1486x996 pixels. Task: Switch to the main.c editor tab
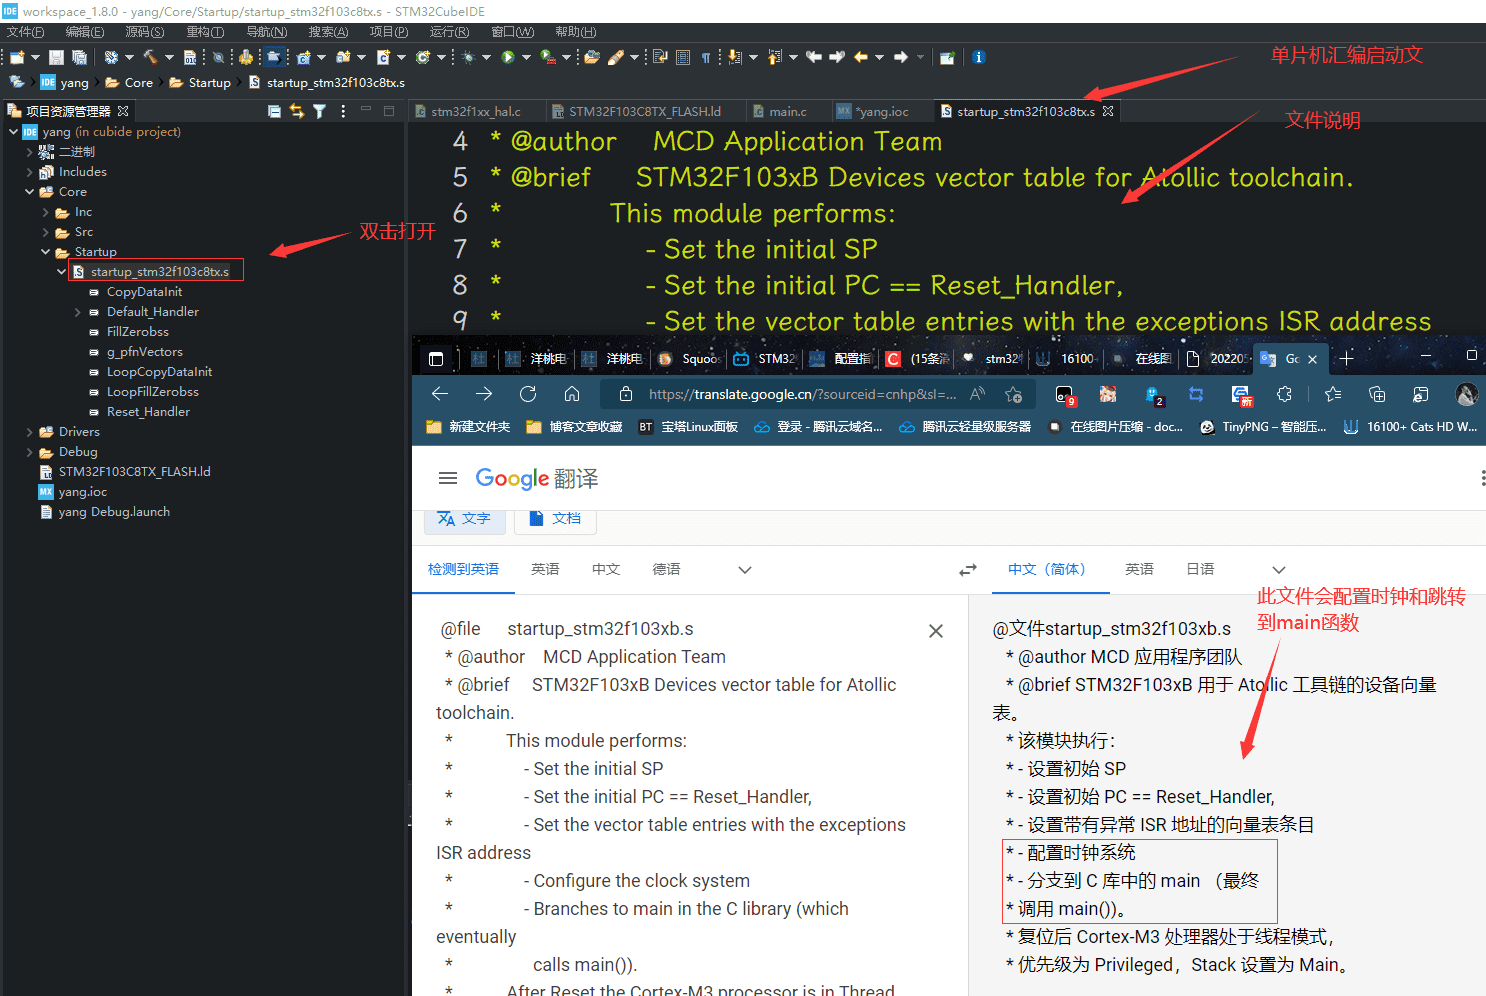(787, 111)
